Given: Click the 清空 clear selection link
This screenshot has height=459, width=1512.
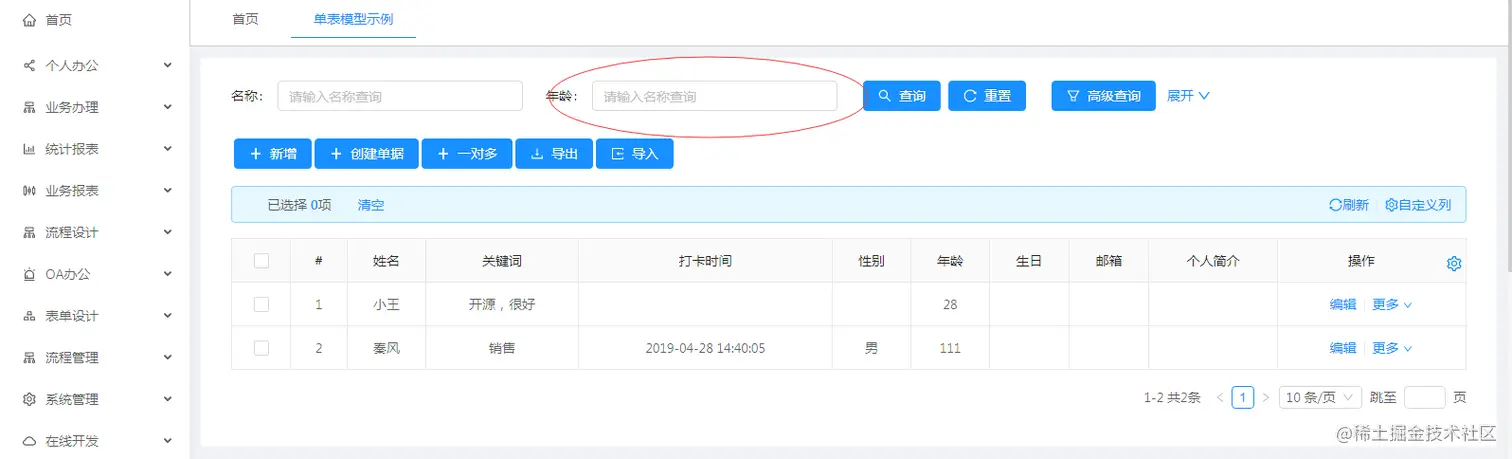Looking at the screenshot, I should [371, 205].
